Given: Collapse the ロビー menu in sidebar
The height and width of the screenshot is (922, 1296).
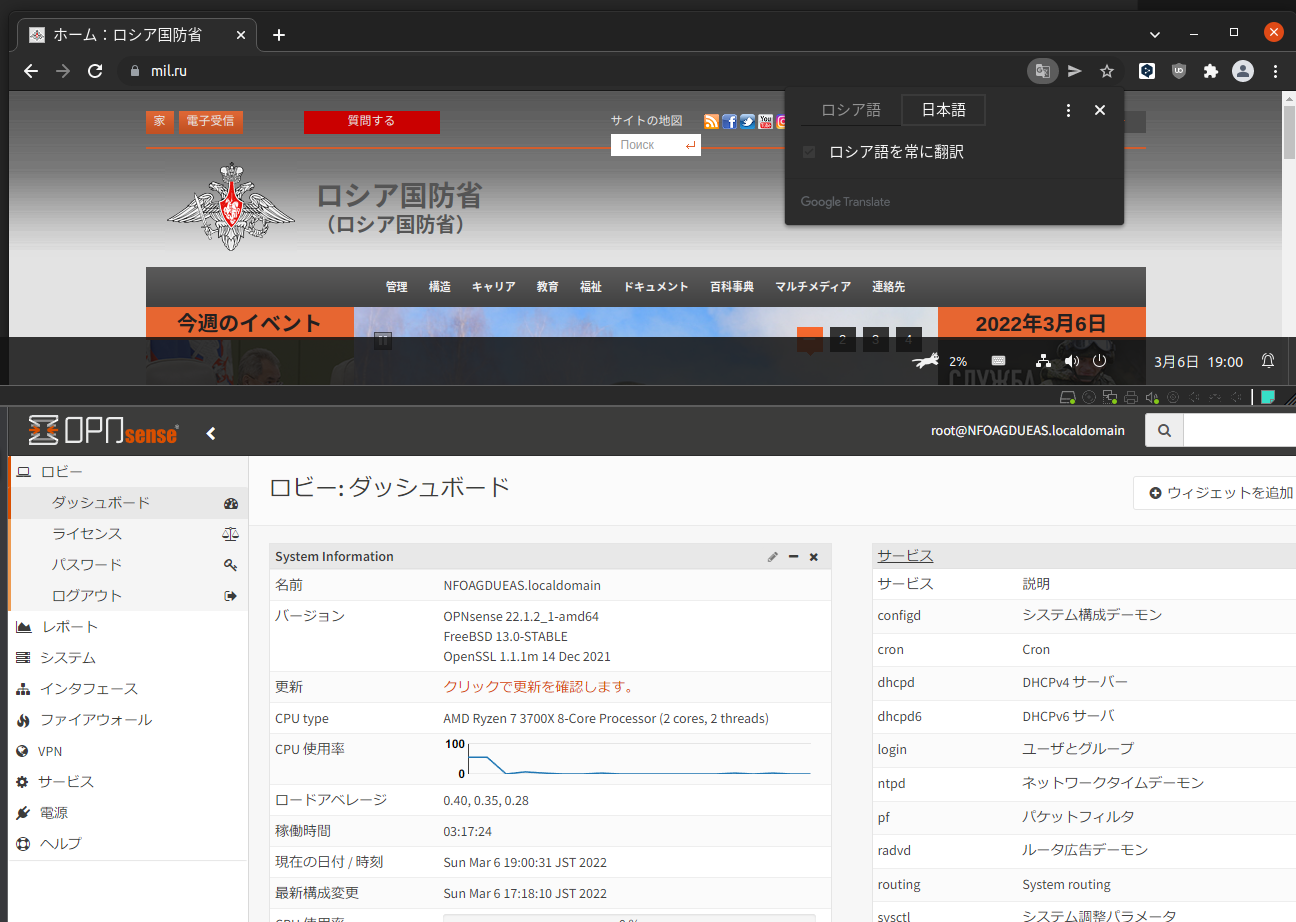Looking at the screenshot, I should click(128, 472).
